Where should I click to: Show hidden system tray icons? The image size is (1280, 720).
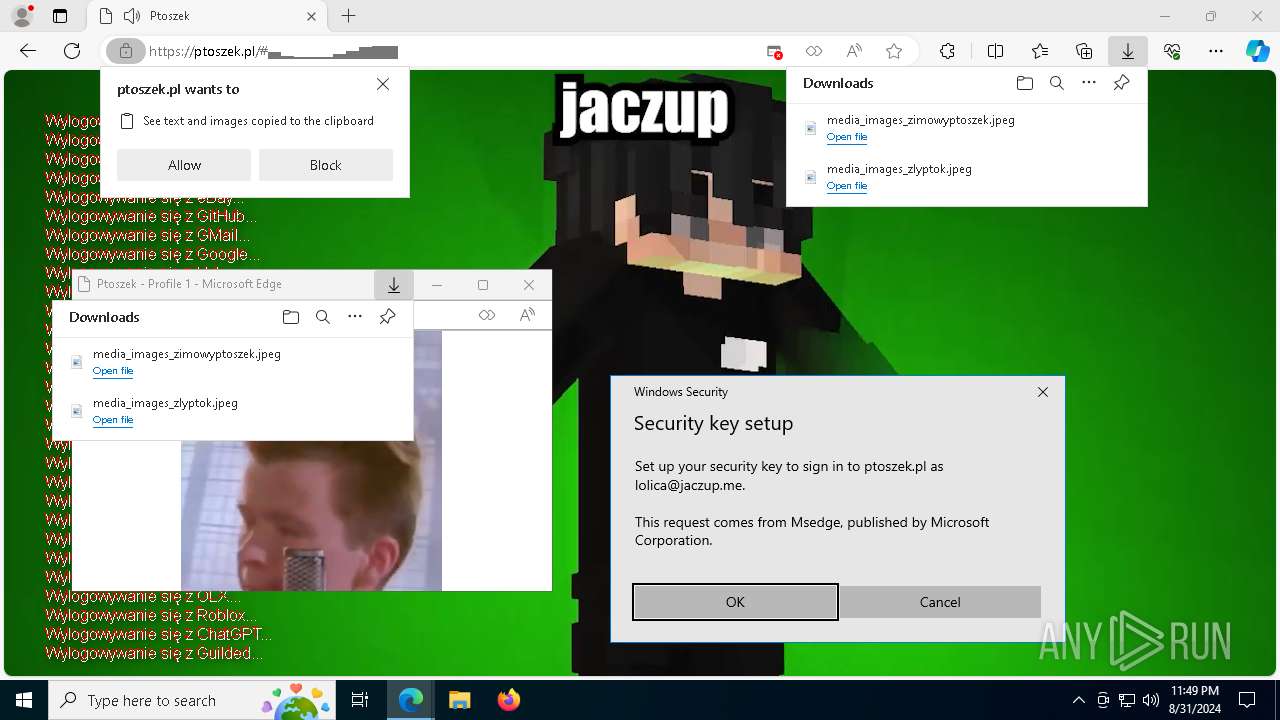[x=1078, y=700]
